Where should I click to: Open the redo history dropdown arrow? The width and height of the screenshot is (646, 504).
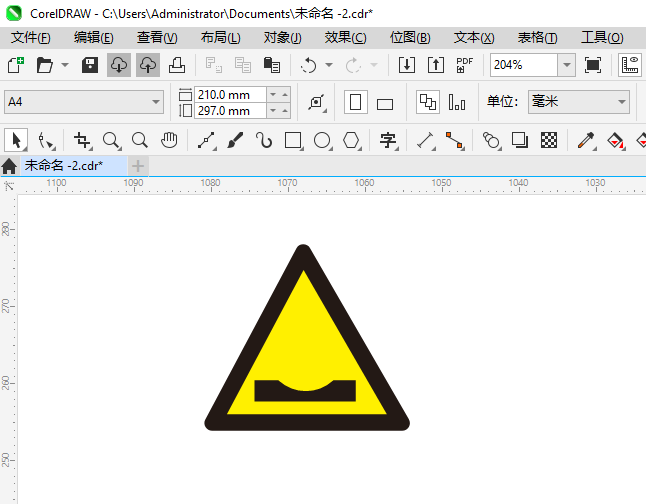click(x=374, y=65)
